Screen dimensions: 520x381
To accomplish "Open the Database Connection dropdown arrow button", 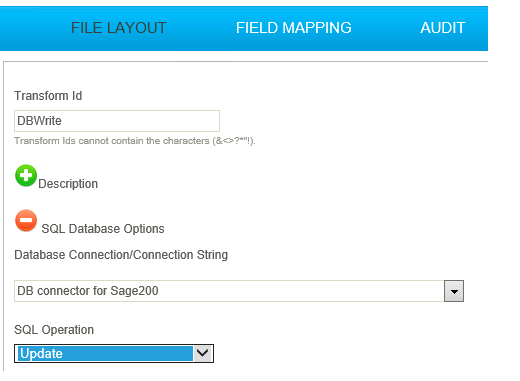I will (454, 291).
